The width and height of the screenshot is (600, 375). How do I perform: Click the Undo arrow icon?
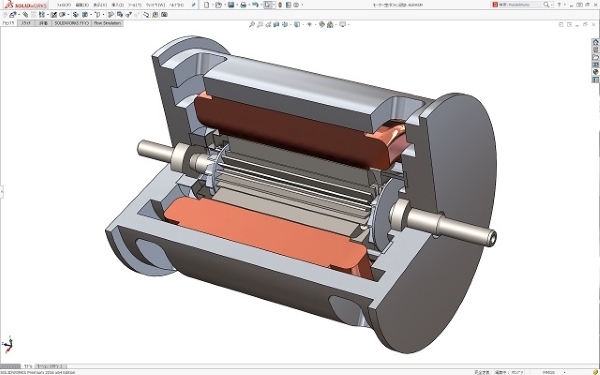(255, 5)
